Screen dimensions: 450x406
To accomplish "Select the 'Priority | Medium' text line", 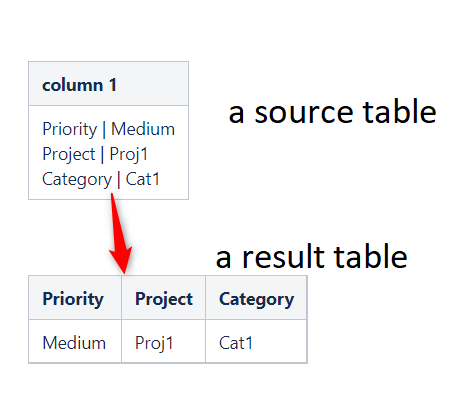I will (x=108, y=129).
